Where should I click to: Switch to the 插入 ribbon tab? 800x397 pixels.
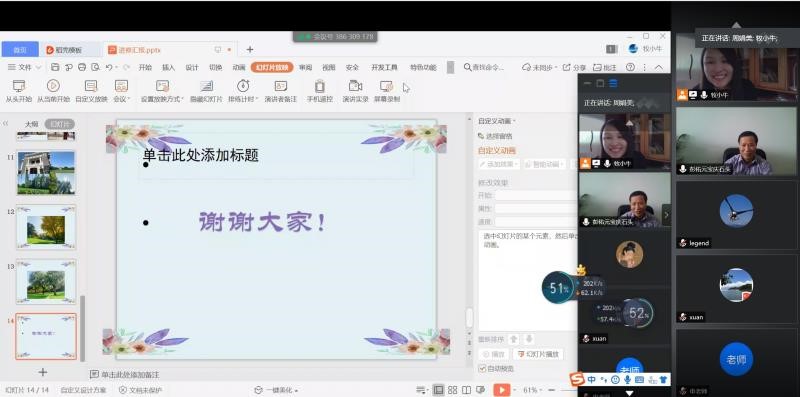[168, 67]
